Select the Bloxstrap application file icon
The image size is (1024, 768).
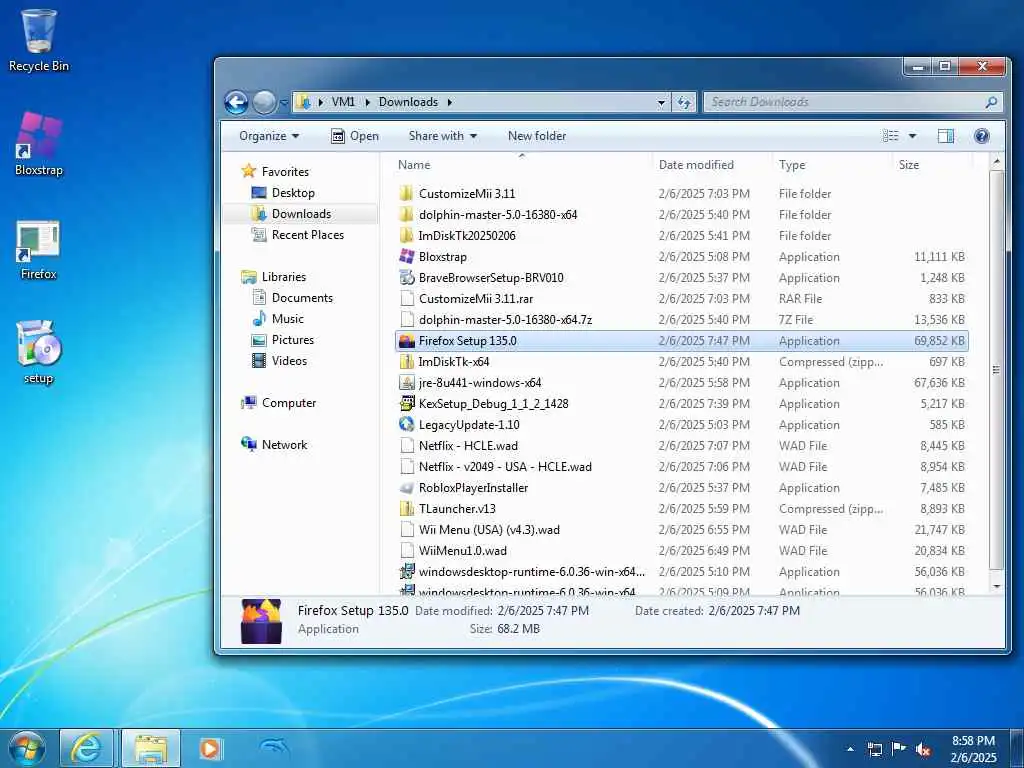(x=407, y=257)
